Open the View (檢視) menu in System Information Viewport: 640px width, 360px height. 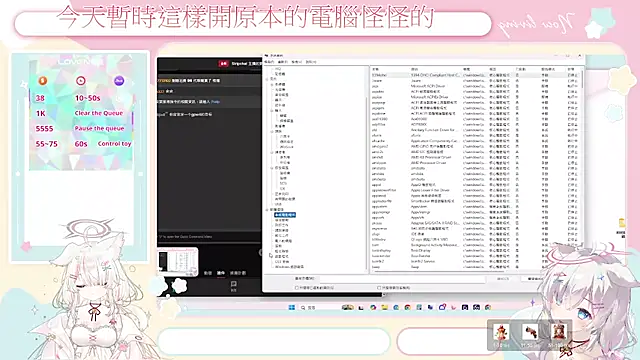[297, 62]
